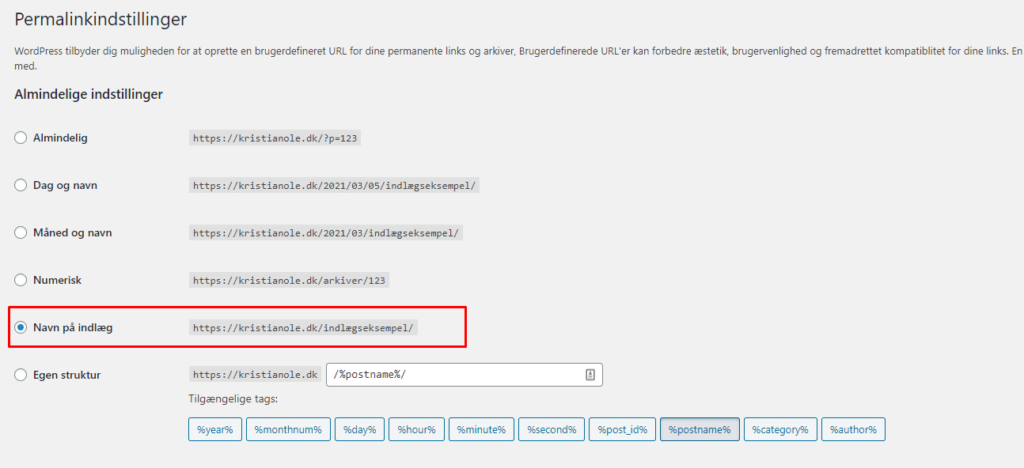Add the %author% tag
The height and width of the screenshot is (468, 1024).
click(x=853, y=429)
